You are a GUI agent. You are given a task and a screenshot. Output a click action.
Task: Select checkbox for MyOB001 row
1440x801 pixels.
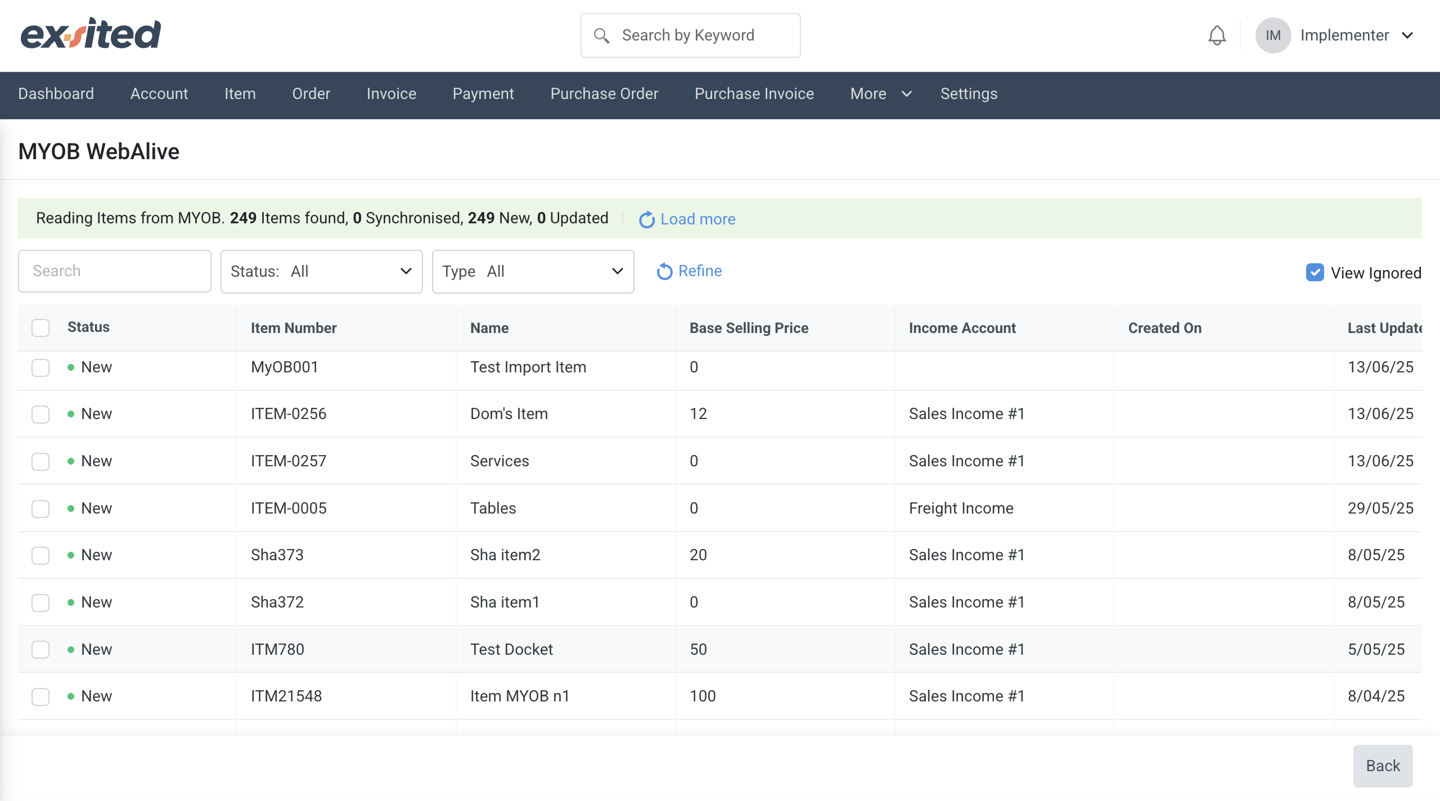tap(40, 368)
